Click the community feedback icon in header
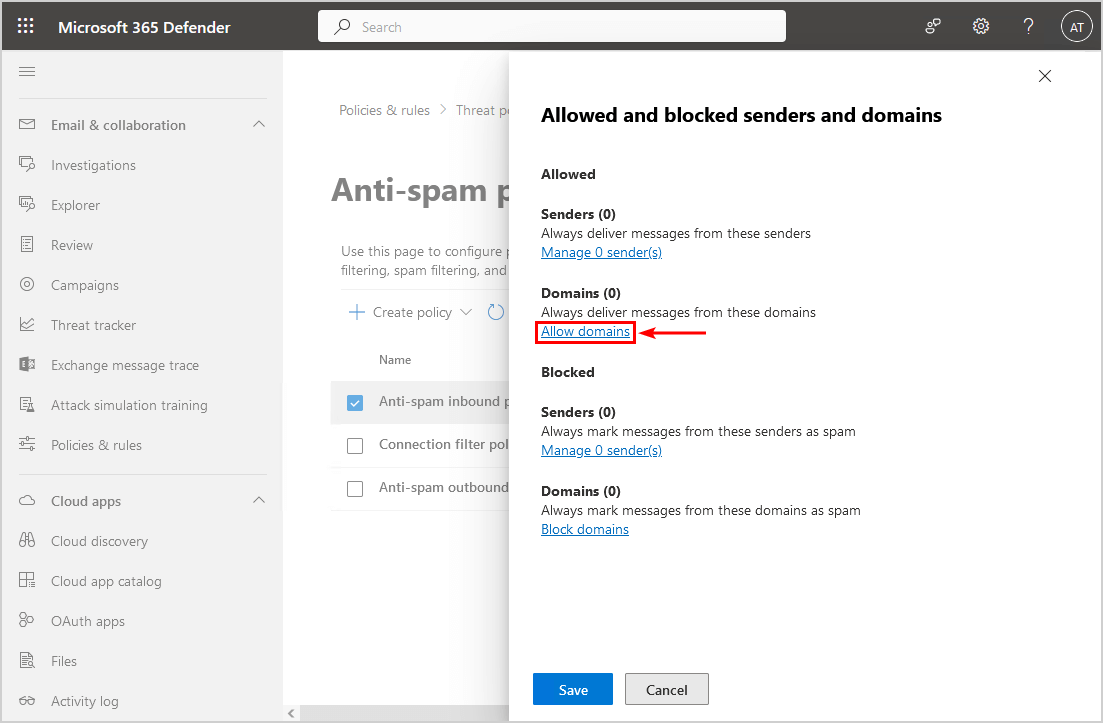 click(933, 27)
